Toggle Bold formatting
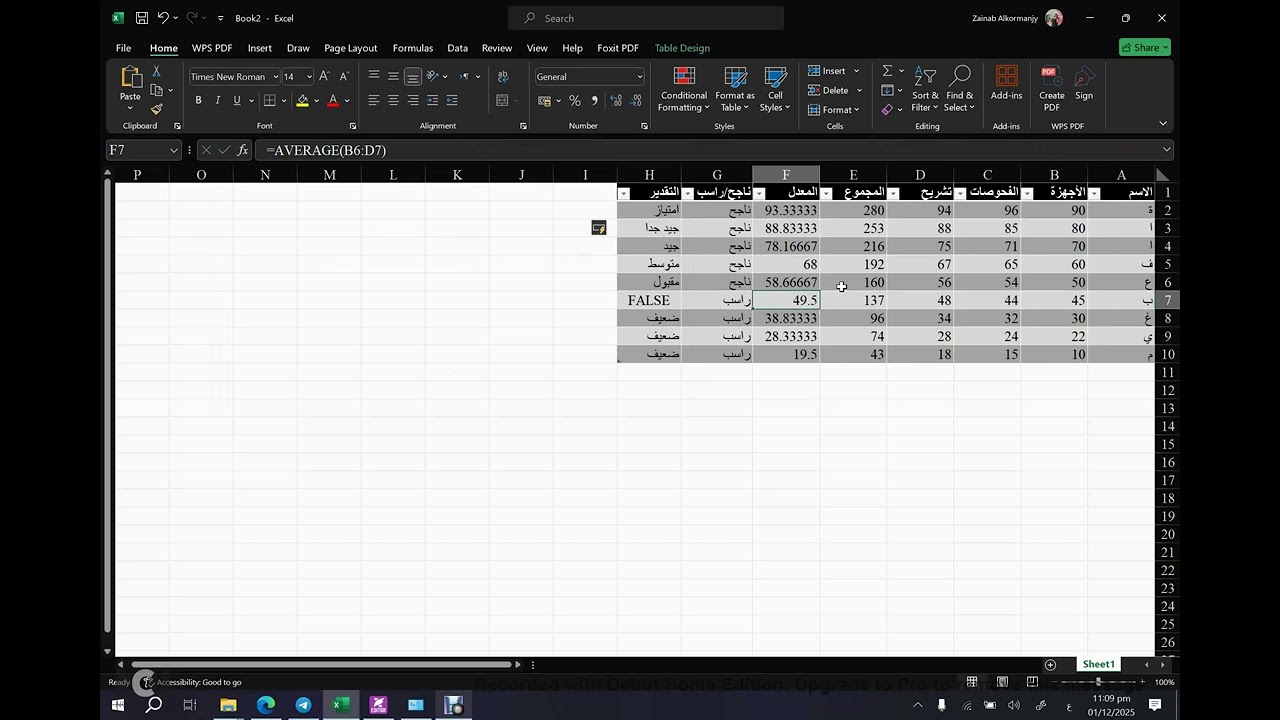1280x720 pixels. (198, 100)
